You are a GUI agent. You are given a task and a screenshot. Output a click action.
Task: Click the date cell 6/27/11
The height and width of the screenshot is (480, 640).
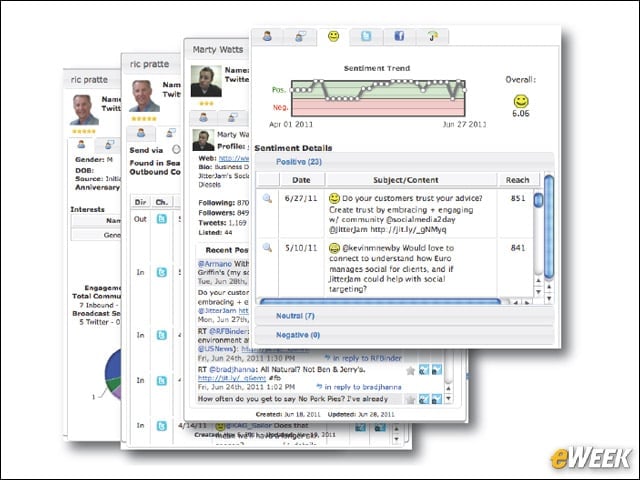point(301,198)
